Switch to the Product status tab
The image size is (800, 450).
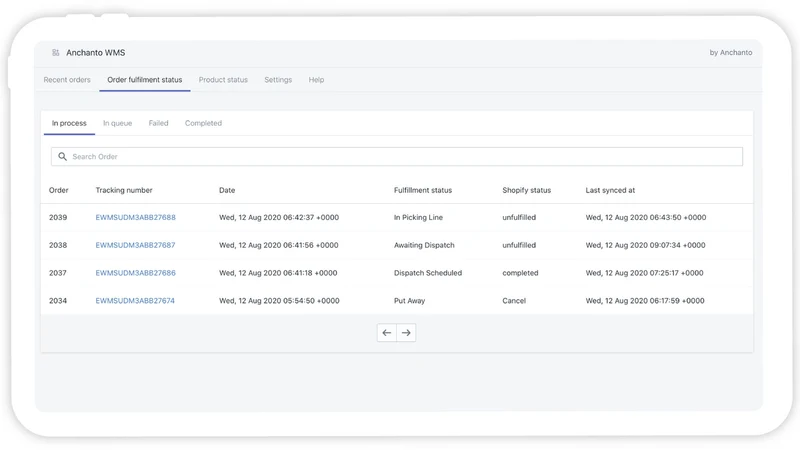pos(223,80)
